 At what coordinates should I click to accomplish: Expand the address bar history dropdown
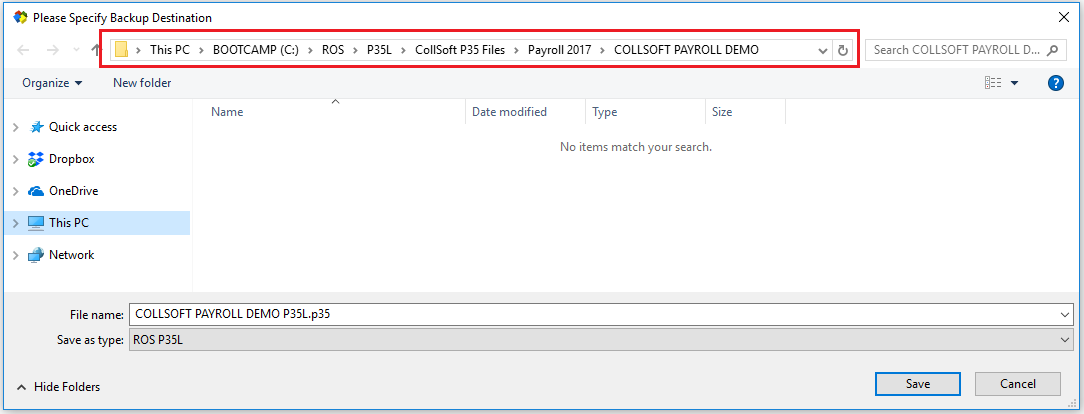823,50
